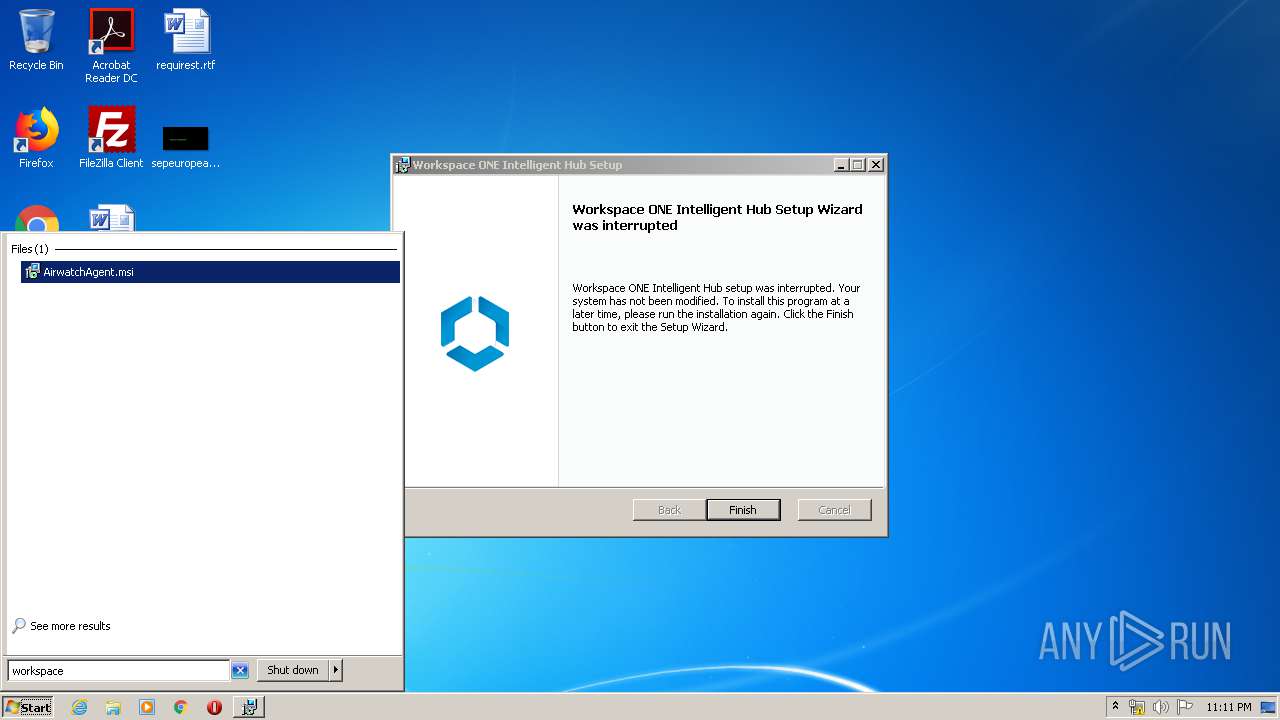
Task: Maximize the Workspace ONE Setup window
Action: [858, 165]
